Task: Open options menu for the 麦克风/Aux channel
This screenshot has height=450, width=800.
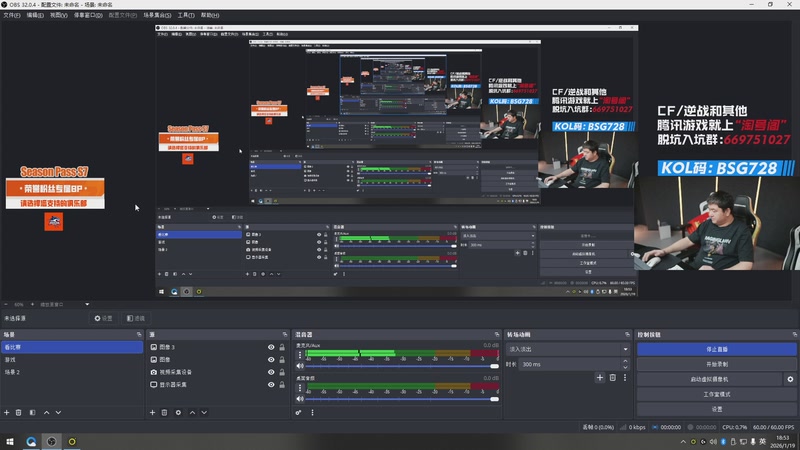Action: (x=299, y=355)
